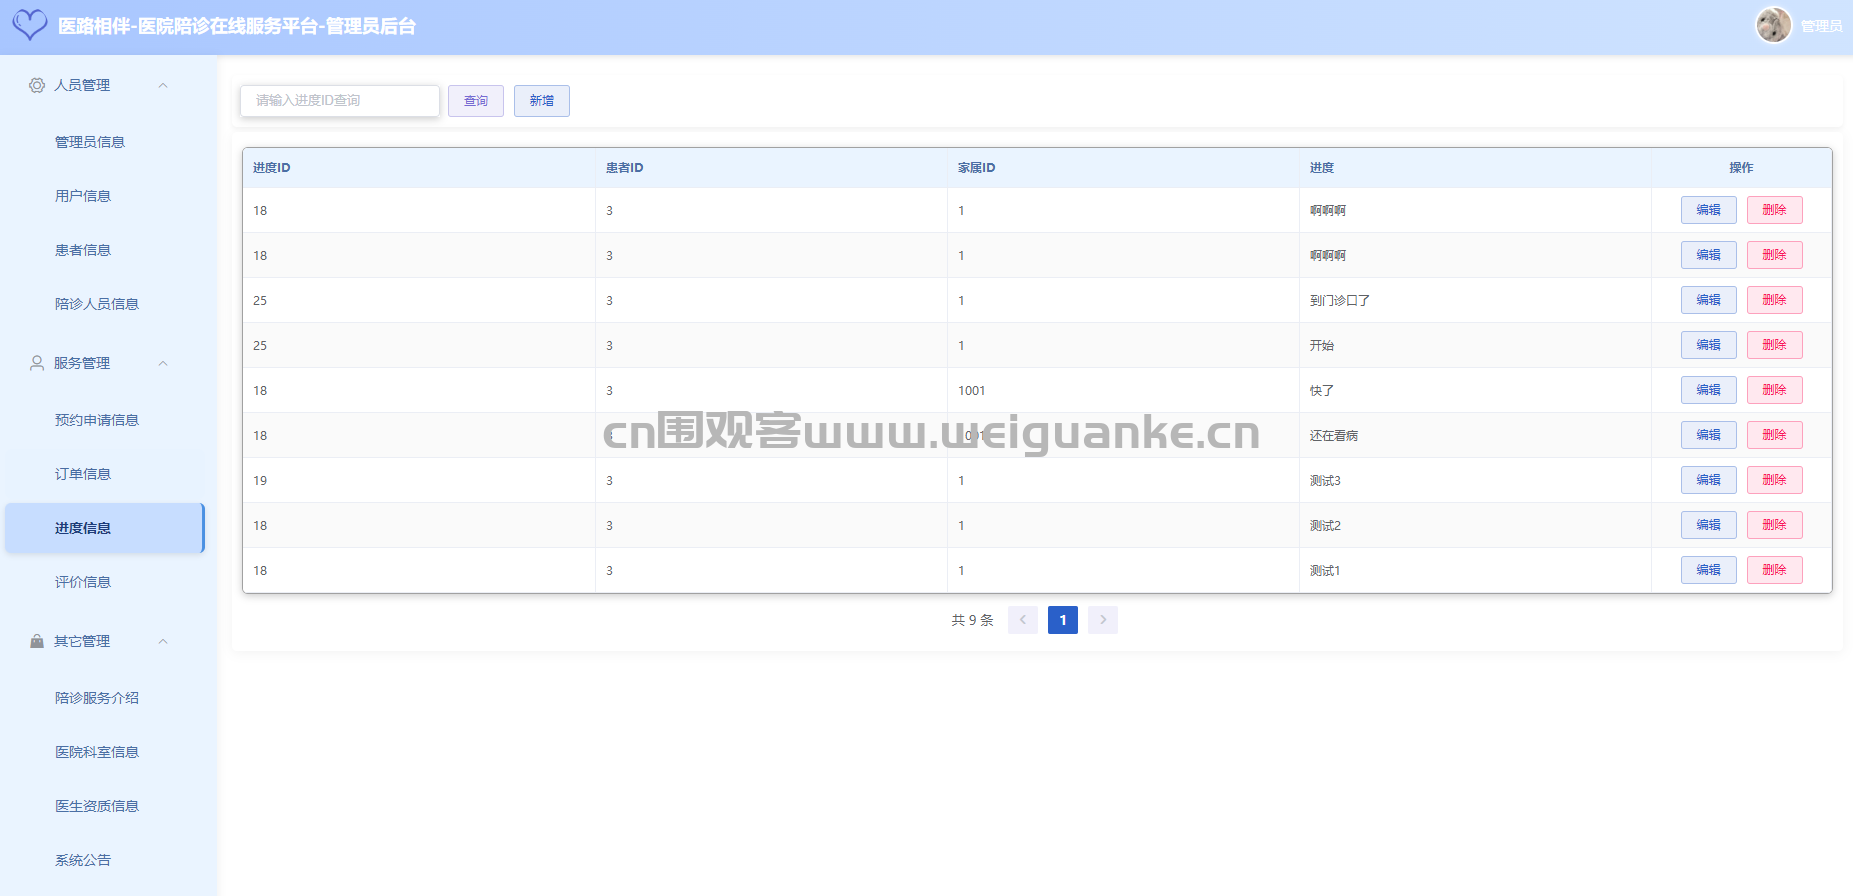
Task: Click the heart logo icon in header
Action: click(30, 25)
